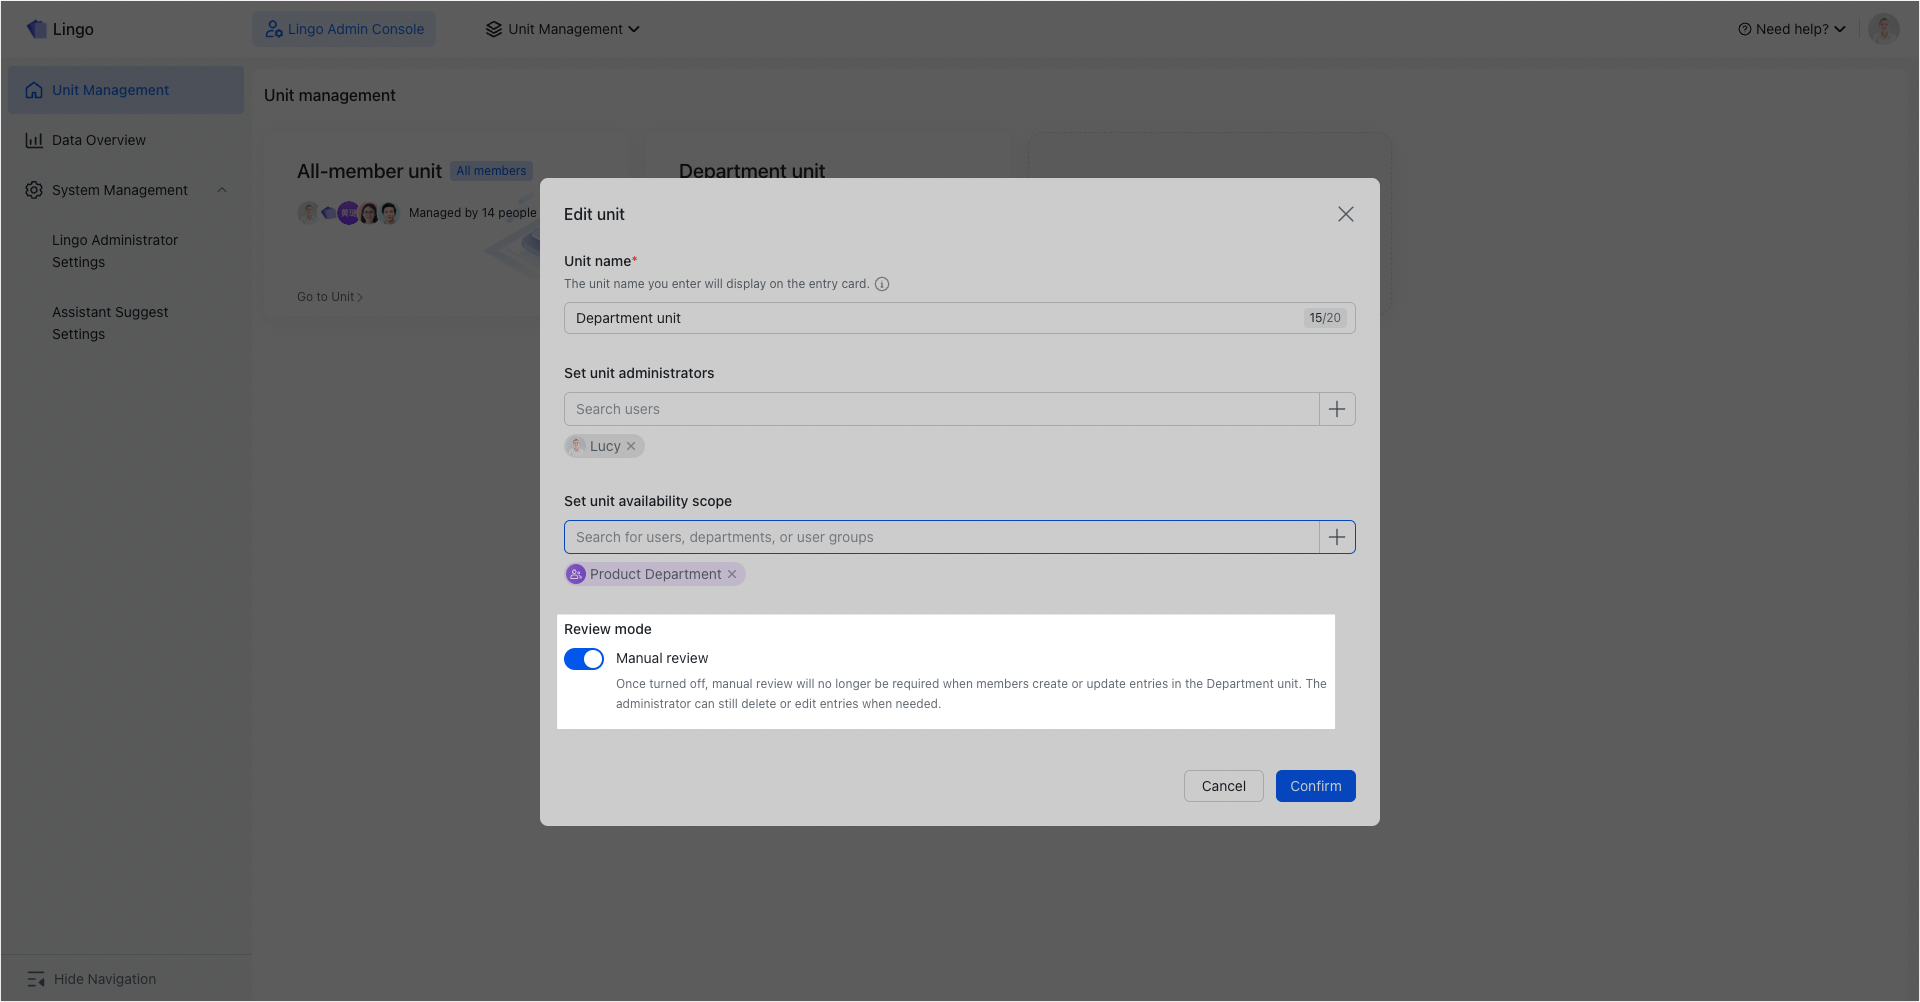Remove Product Department from availability scope
1920x1002 pixels.
732,574
